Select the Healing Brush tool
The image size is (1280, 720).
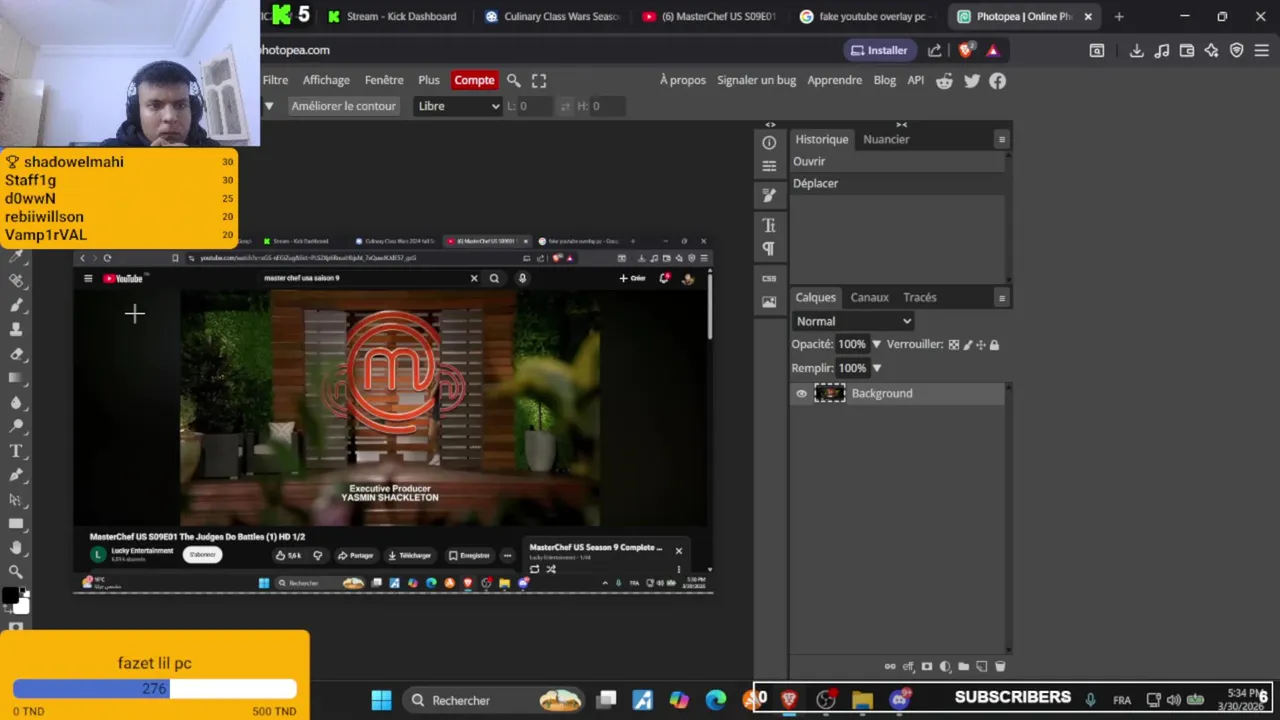coord(16,281)
